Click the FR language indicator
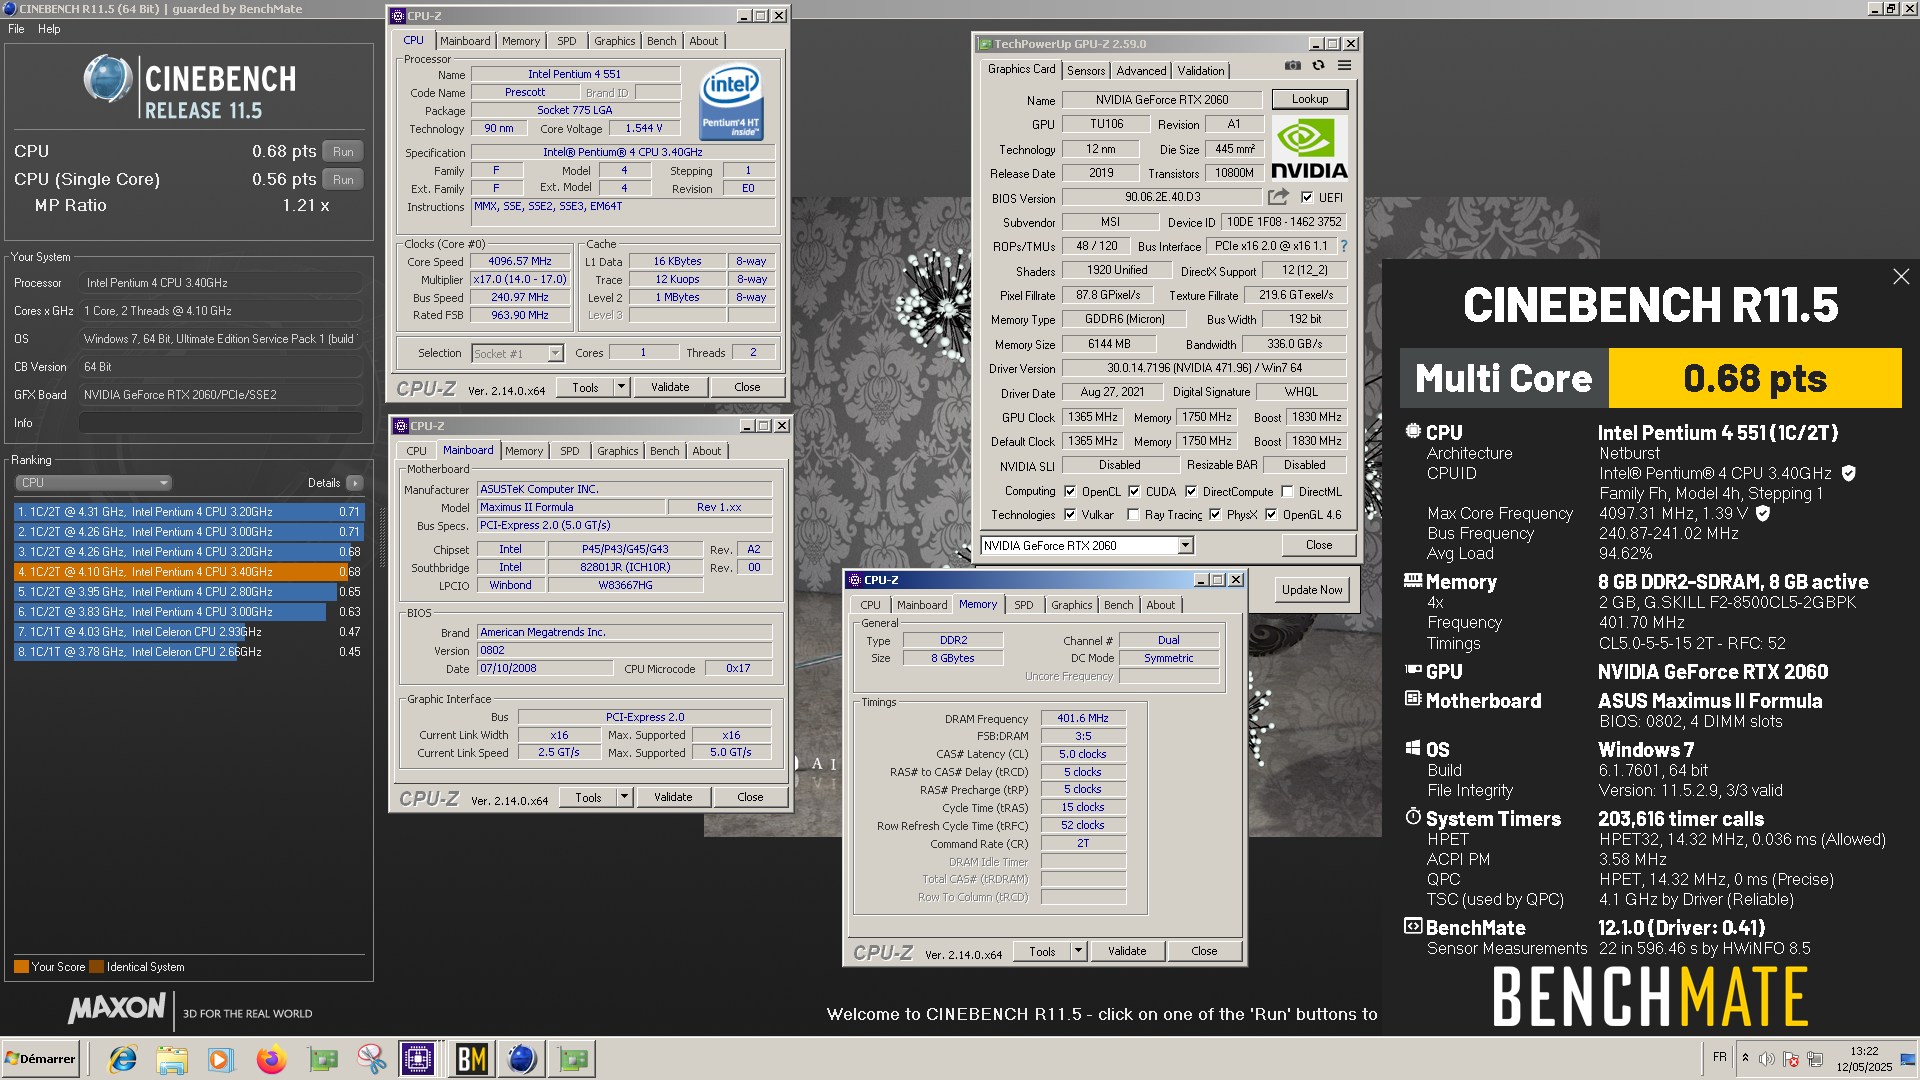The width and height of the screenshot is (1920, 1080). click(x=1719, y=1057)
